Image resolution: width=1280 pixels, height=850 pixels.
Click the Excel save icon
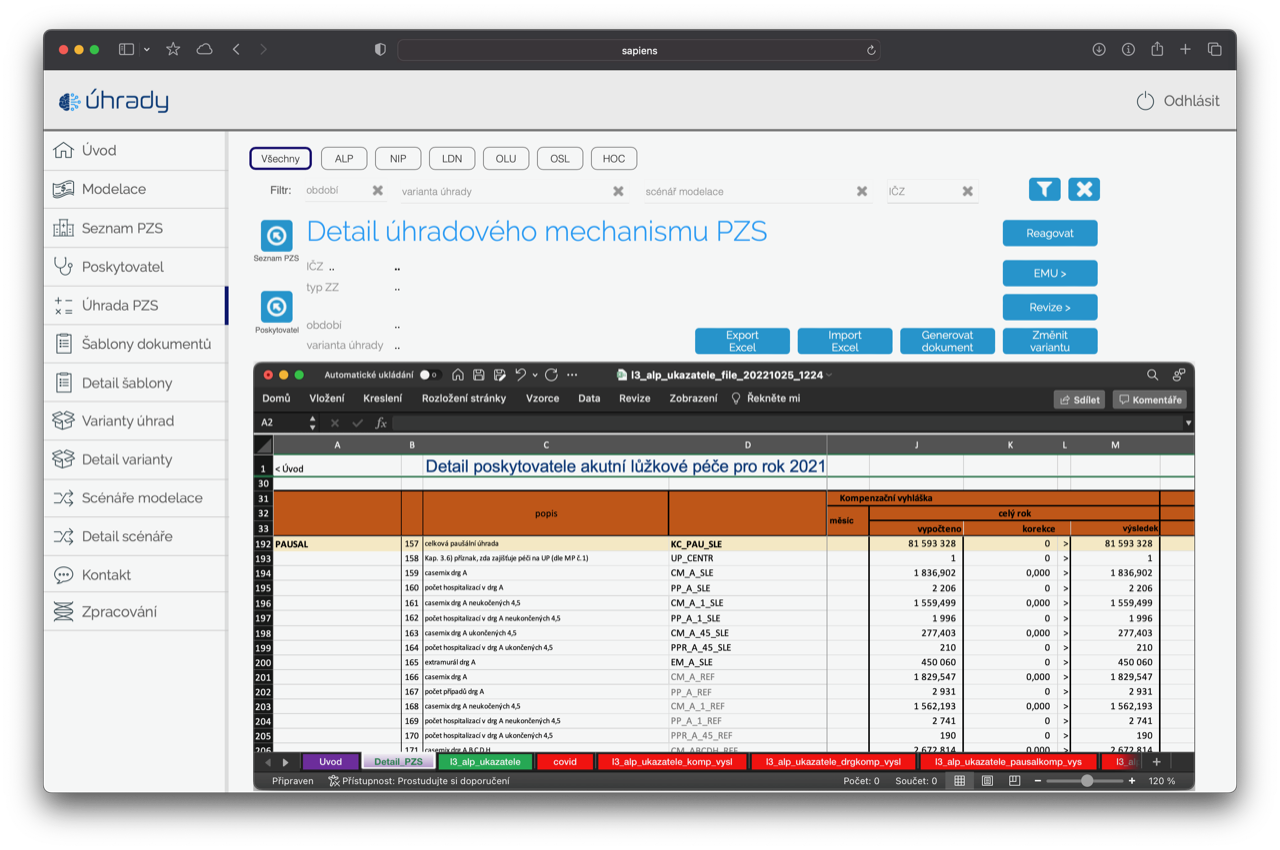click(x=478, y=375)
